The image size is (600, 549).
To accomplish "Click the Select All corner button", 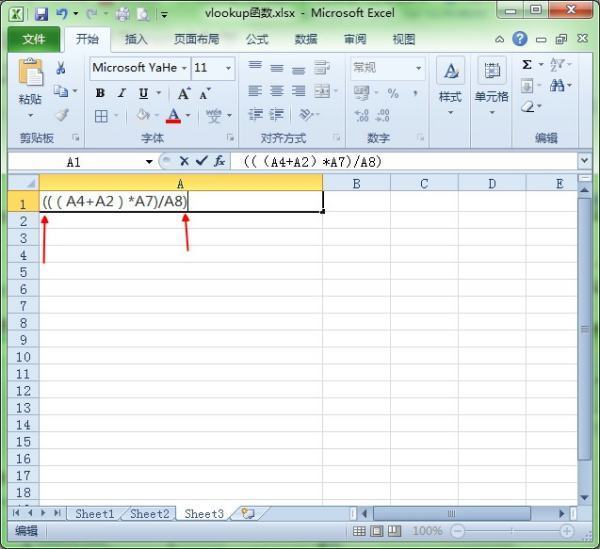I will (x=23, y=183).
